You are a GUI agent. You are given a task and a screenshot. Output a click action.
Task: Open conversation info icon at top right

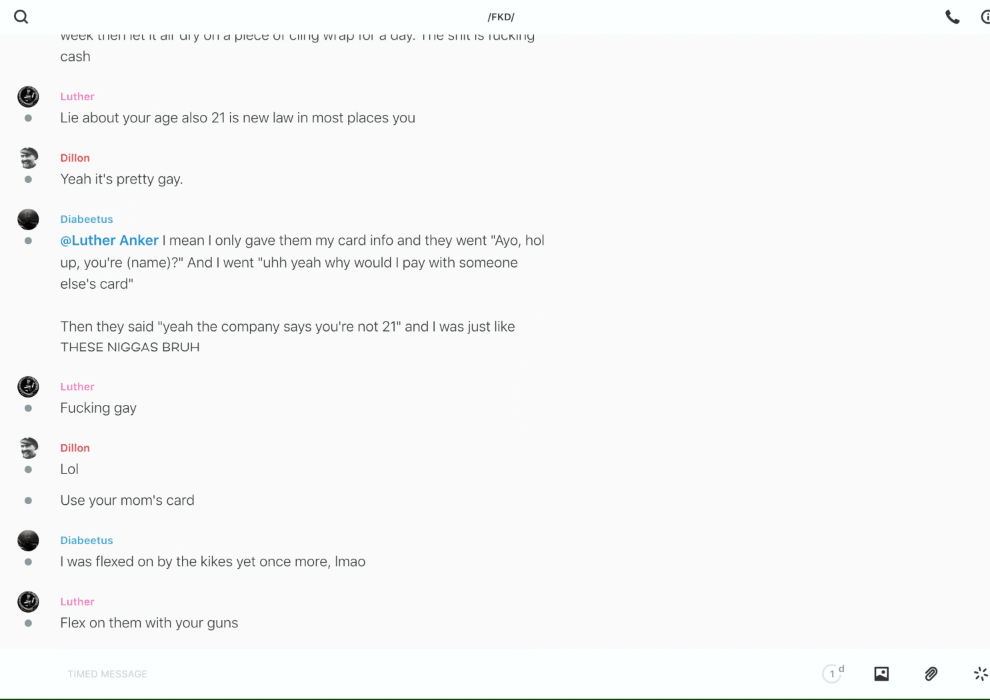[985, 17]
